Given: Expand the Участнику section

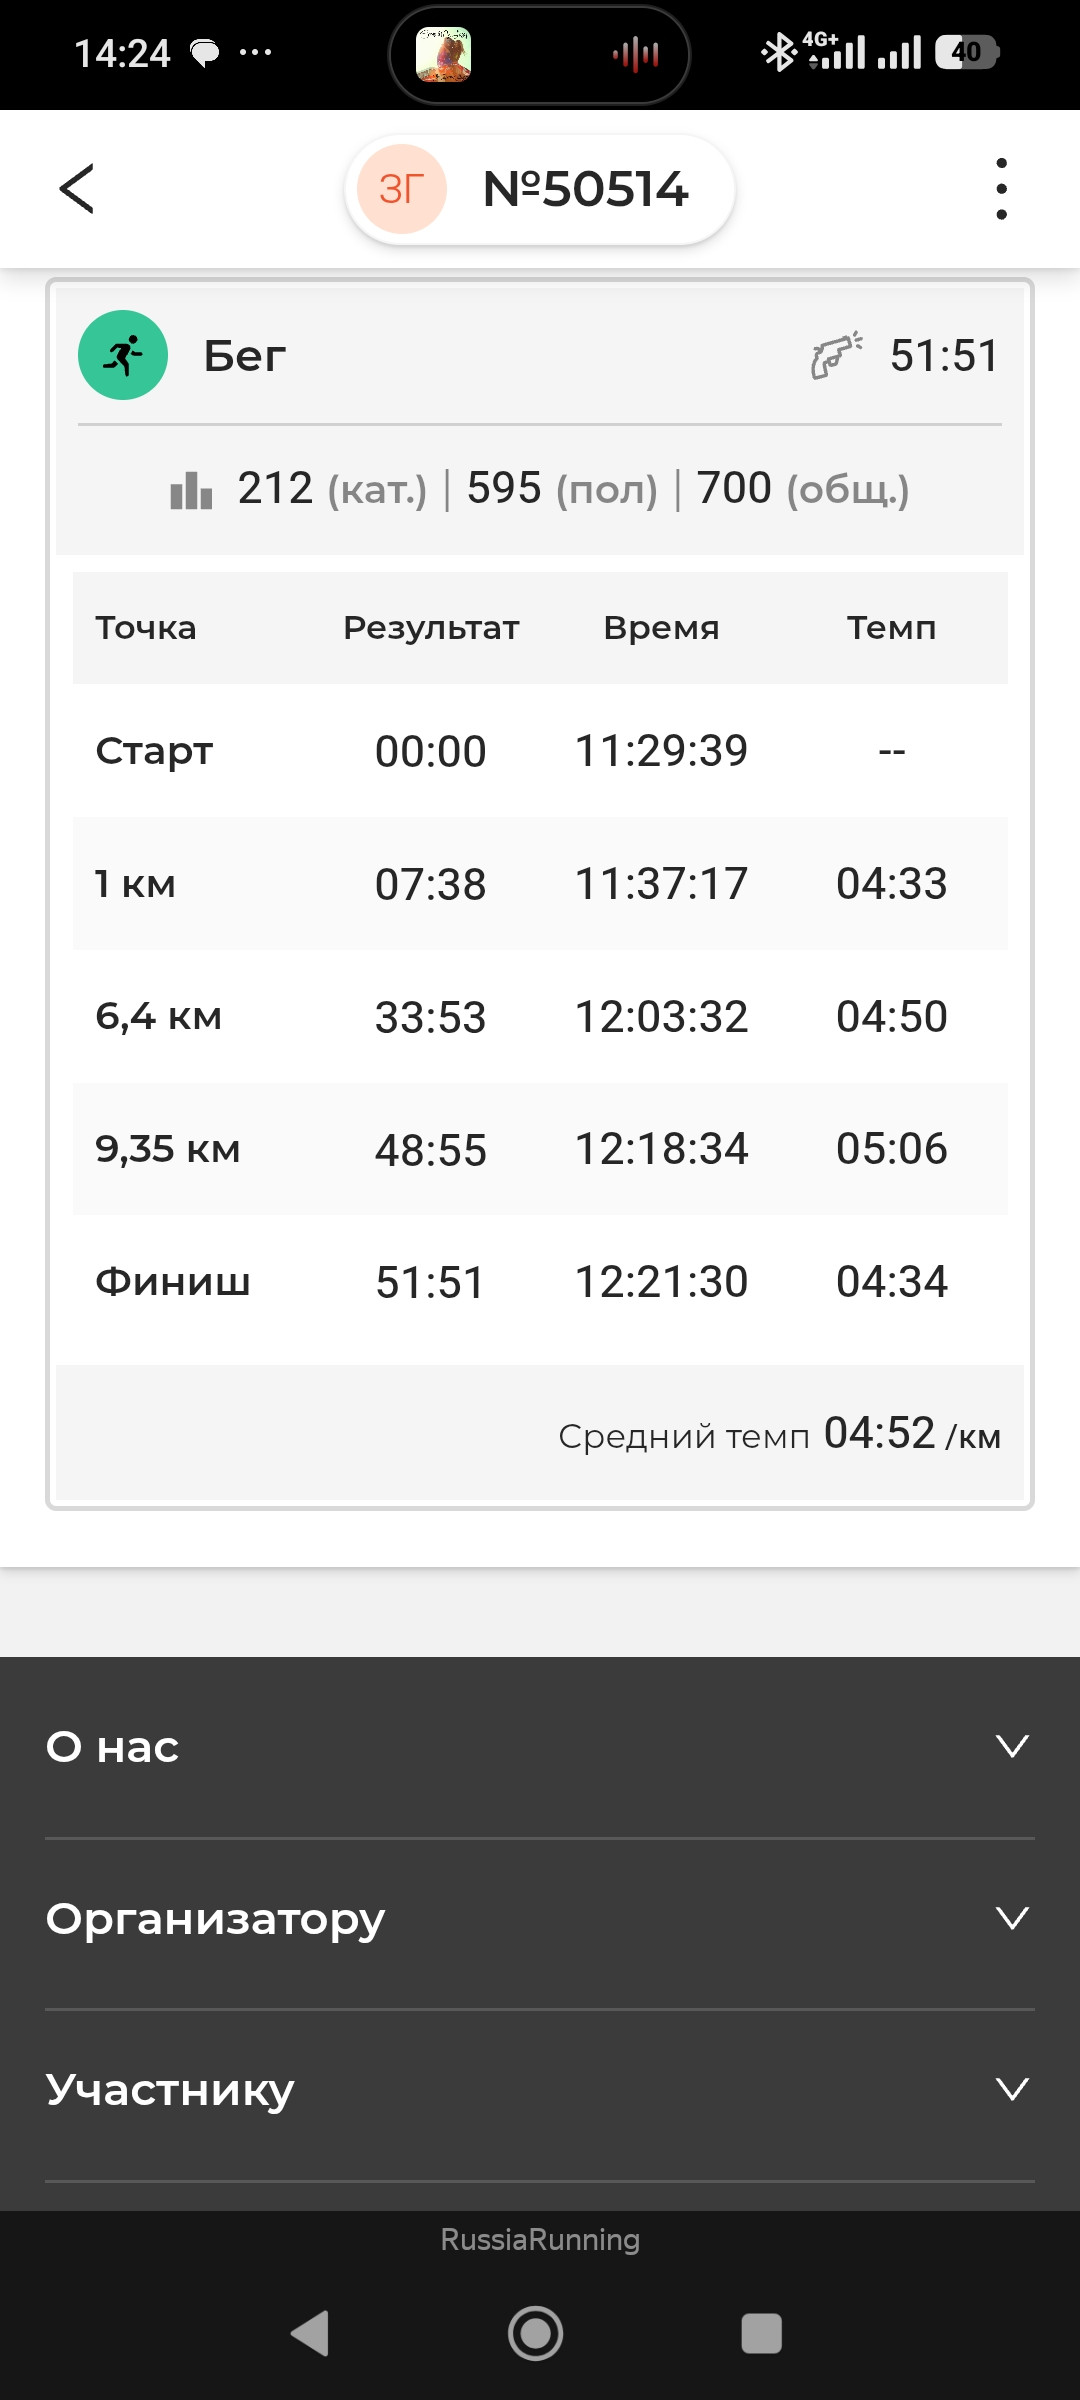Looking at the screenshot, I should tap(540, 2090).
